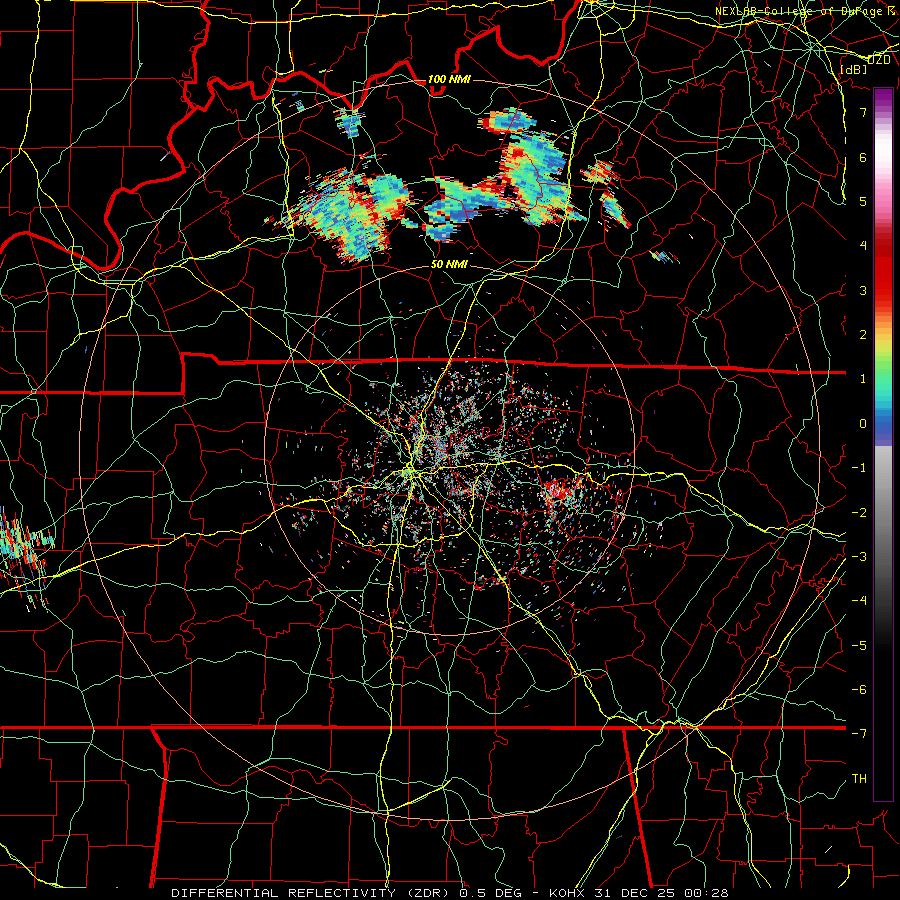900x900 pixels.
Task: Click the "7" value on color scale
Action: click(x=863, y=112)
